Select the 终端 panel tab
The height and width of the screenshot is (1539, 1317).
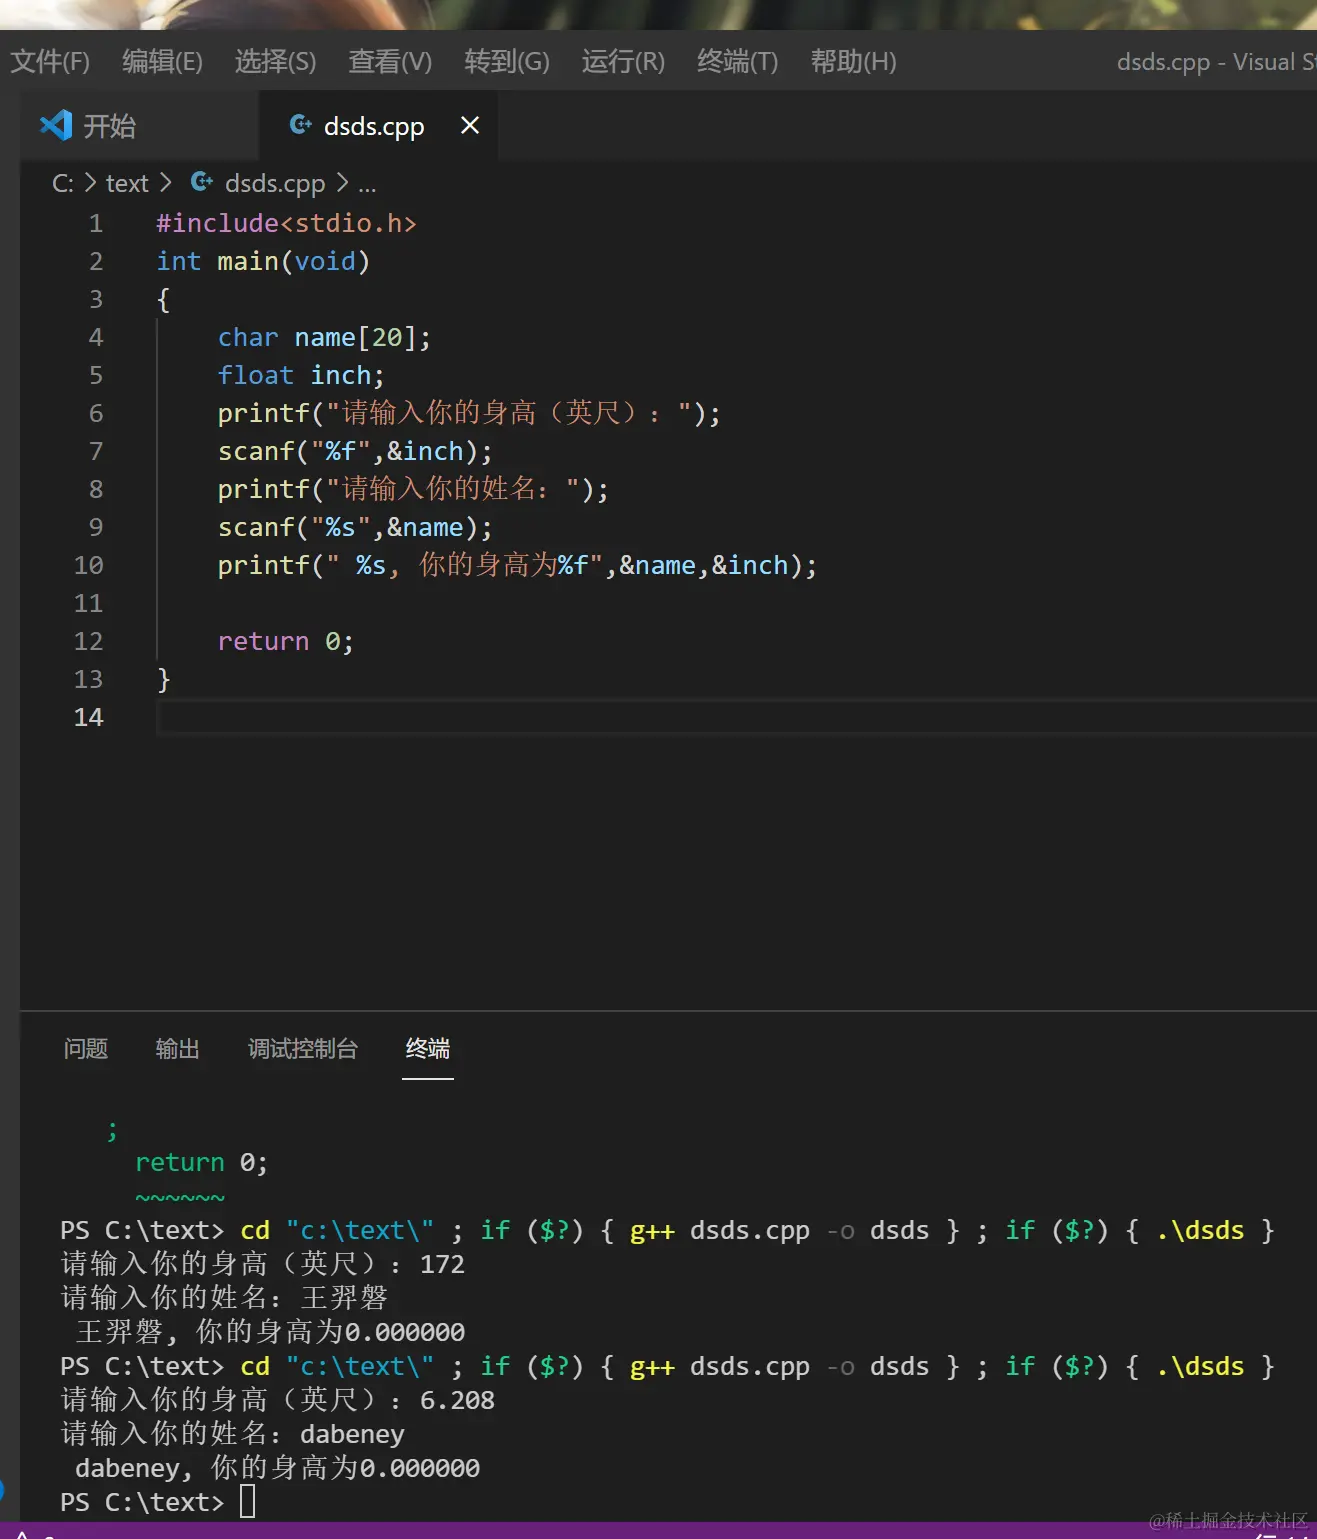428,1048
